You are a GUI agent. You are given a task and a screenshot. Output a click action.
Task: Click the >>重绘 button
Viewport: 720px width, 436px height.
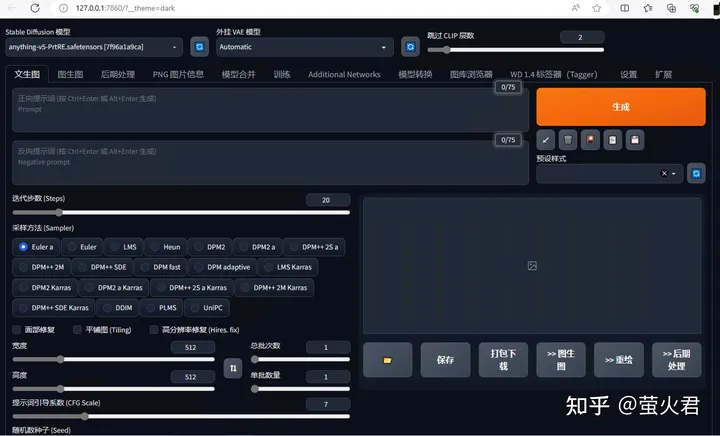point(619,360)
